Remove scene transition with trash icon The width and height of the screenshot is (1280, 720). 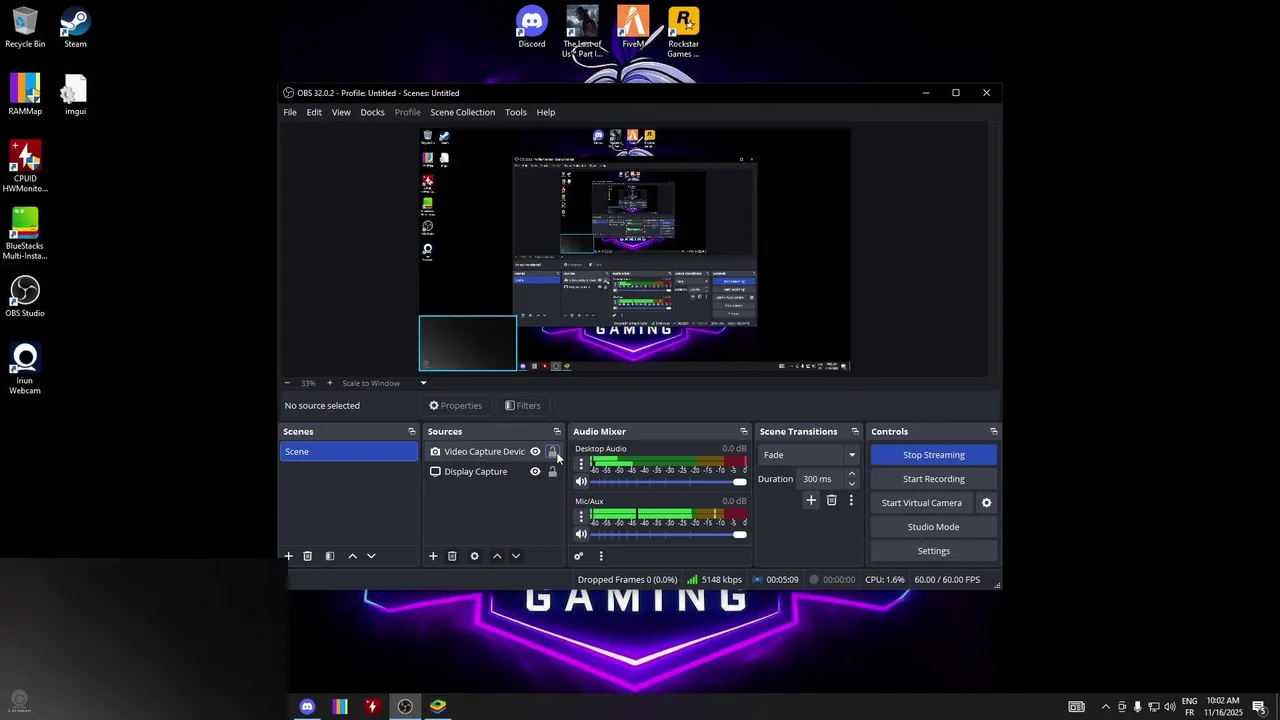tap(831, 500)
